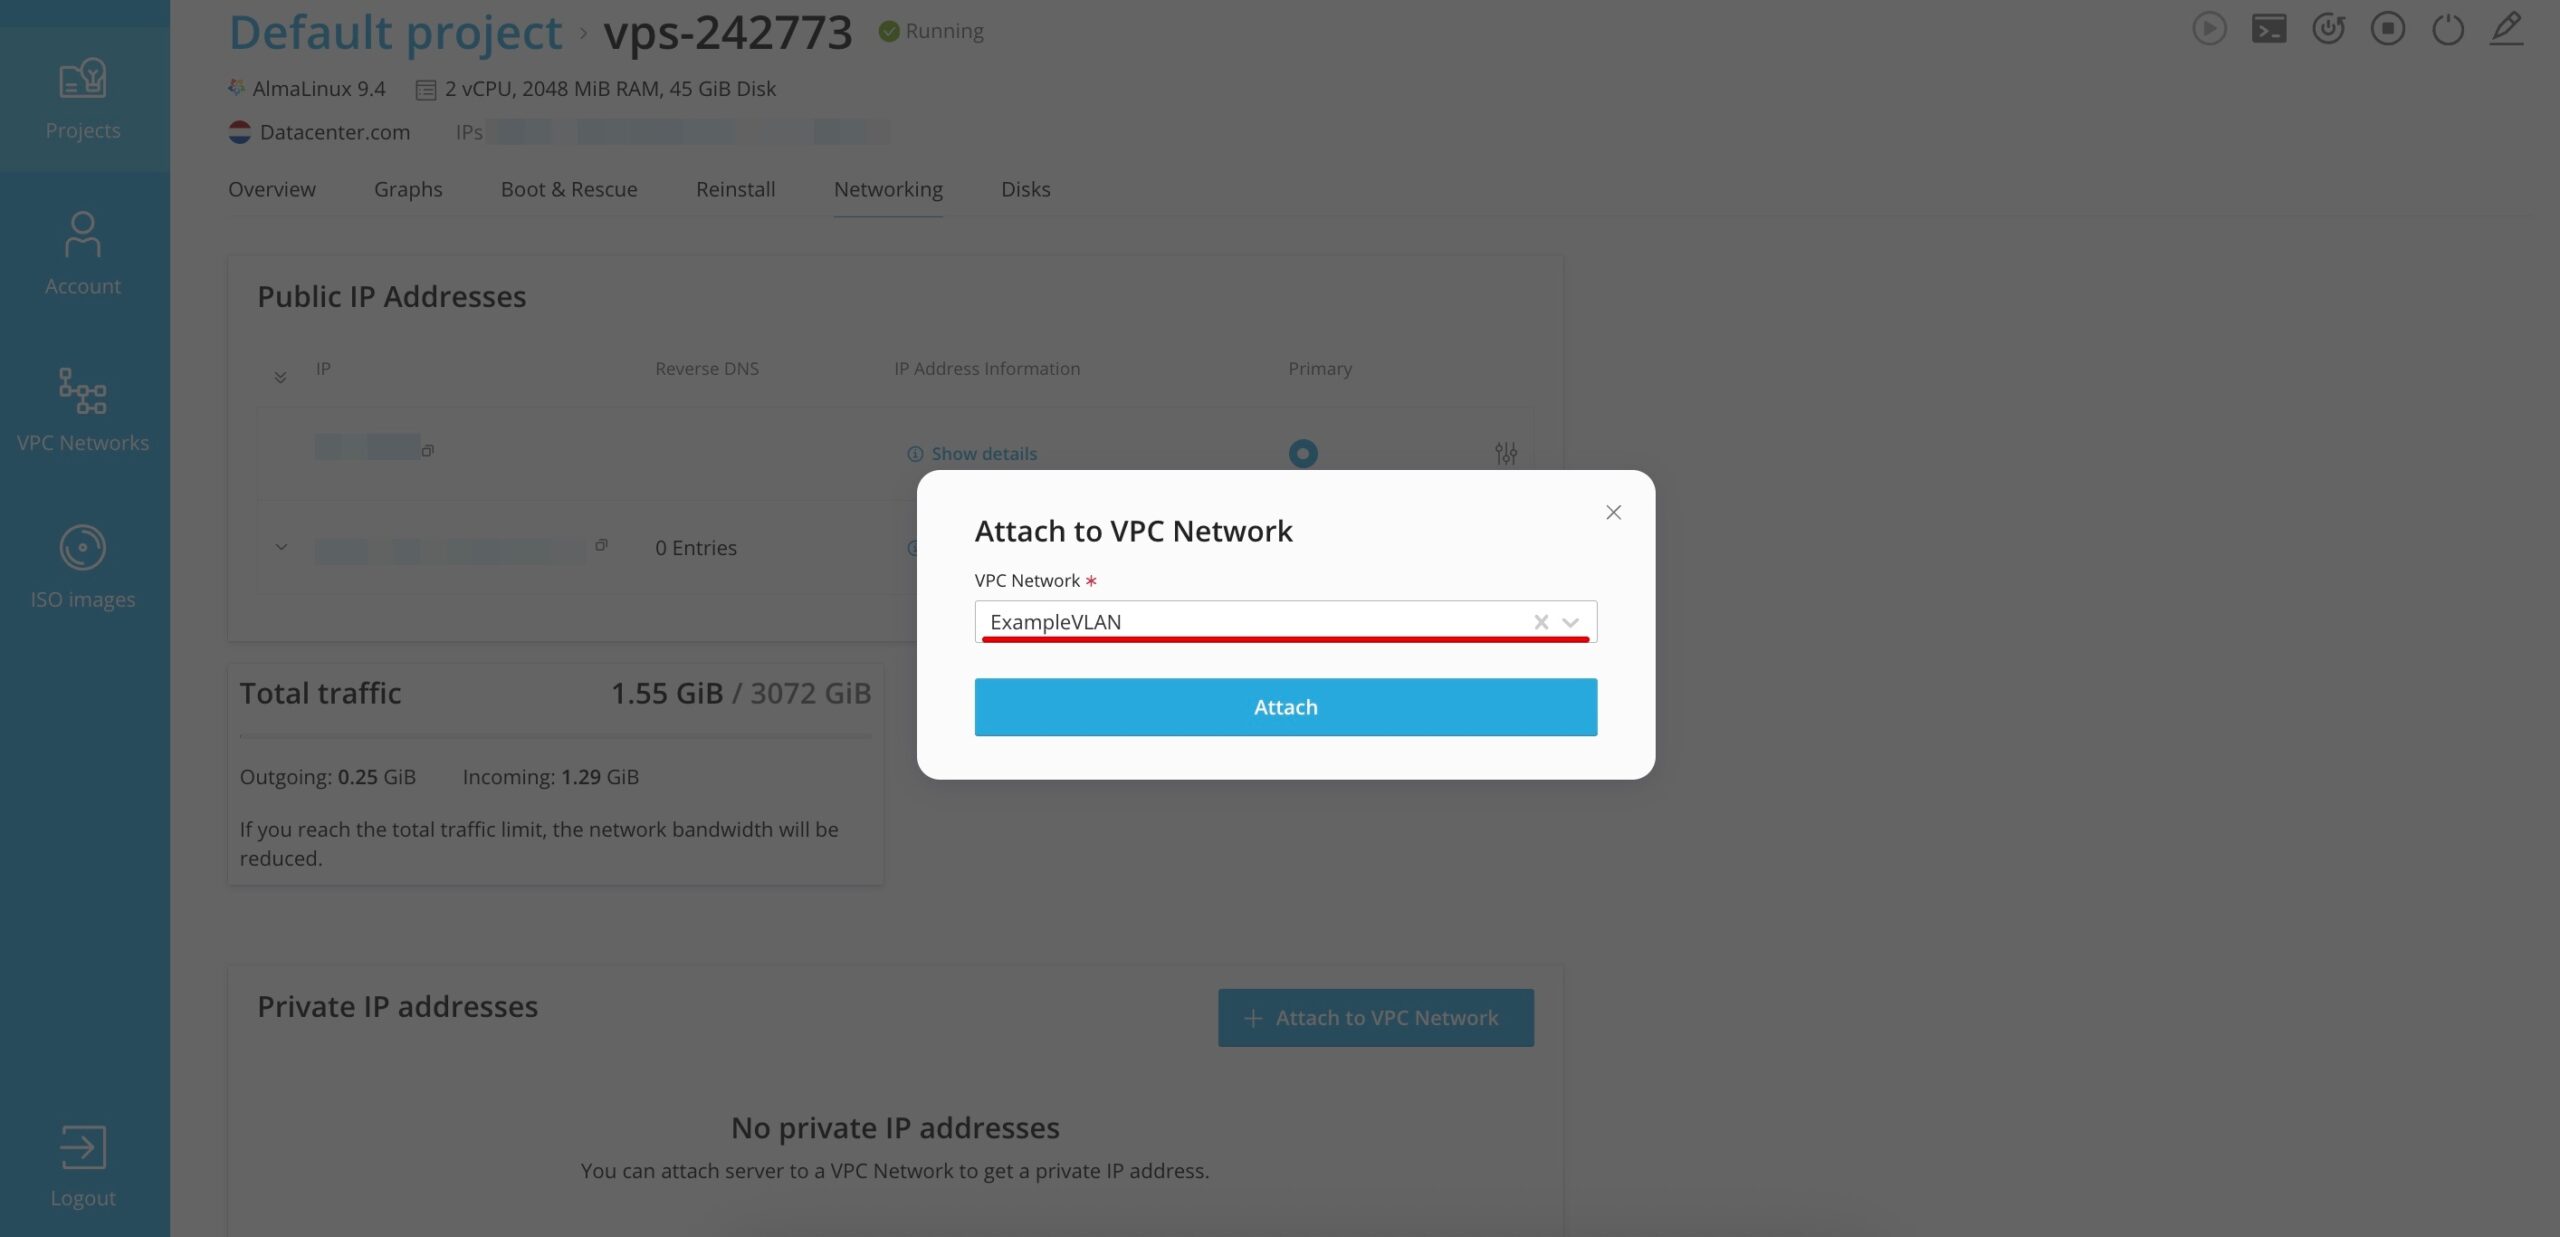The height and width of the screenshot is (1237, 2560).
Task: Switch to the Graphs tab
Action: coord(408,189)
